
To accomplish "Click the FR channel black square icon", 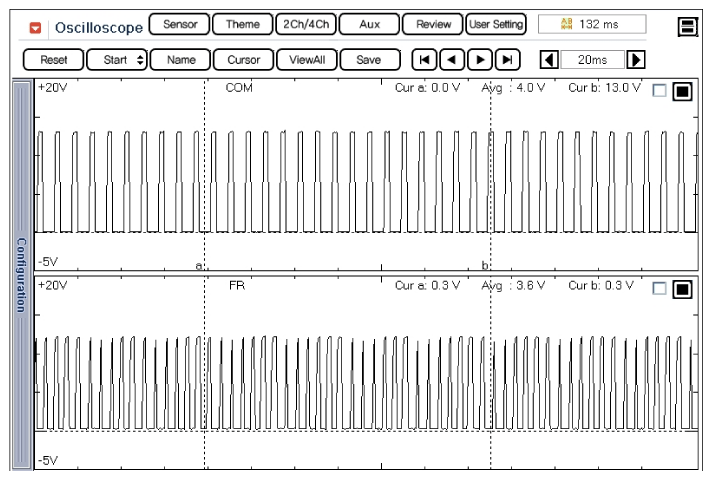I will pos(683,289).
